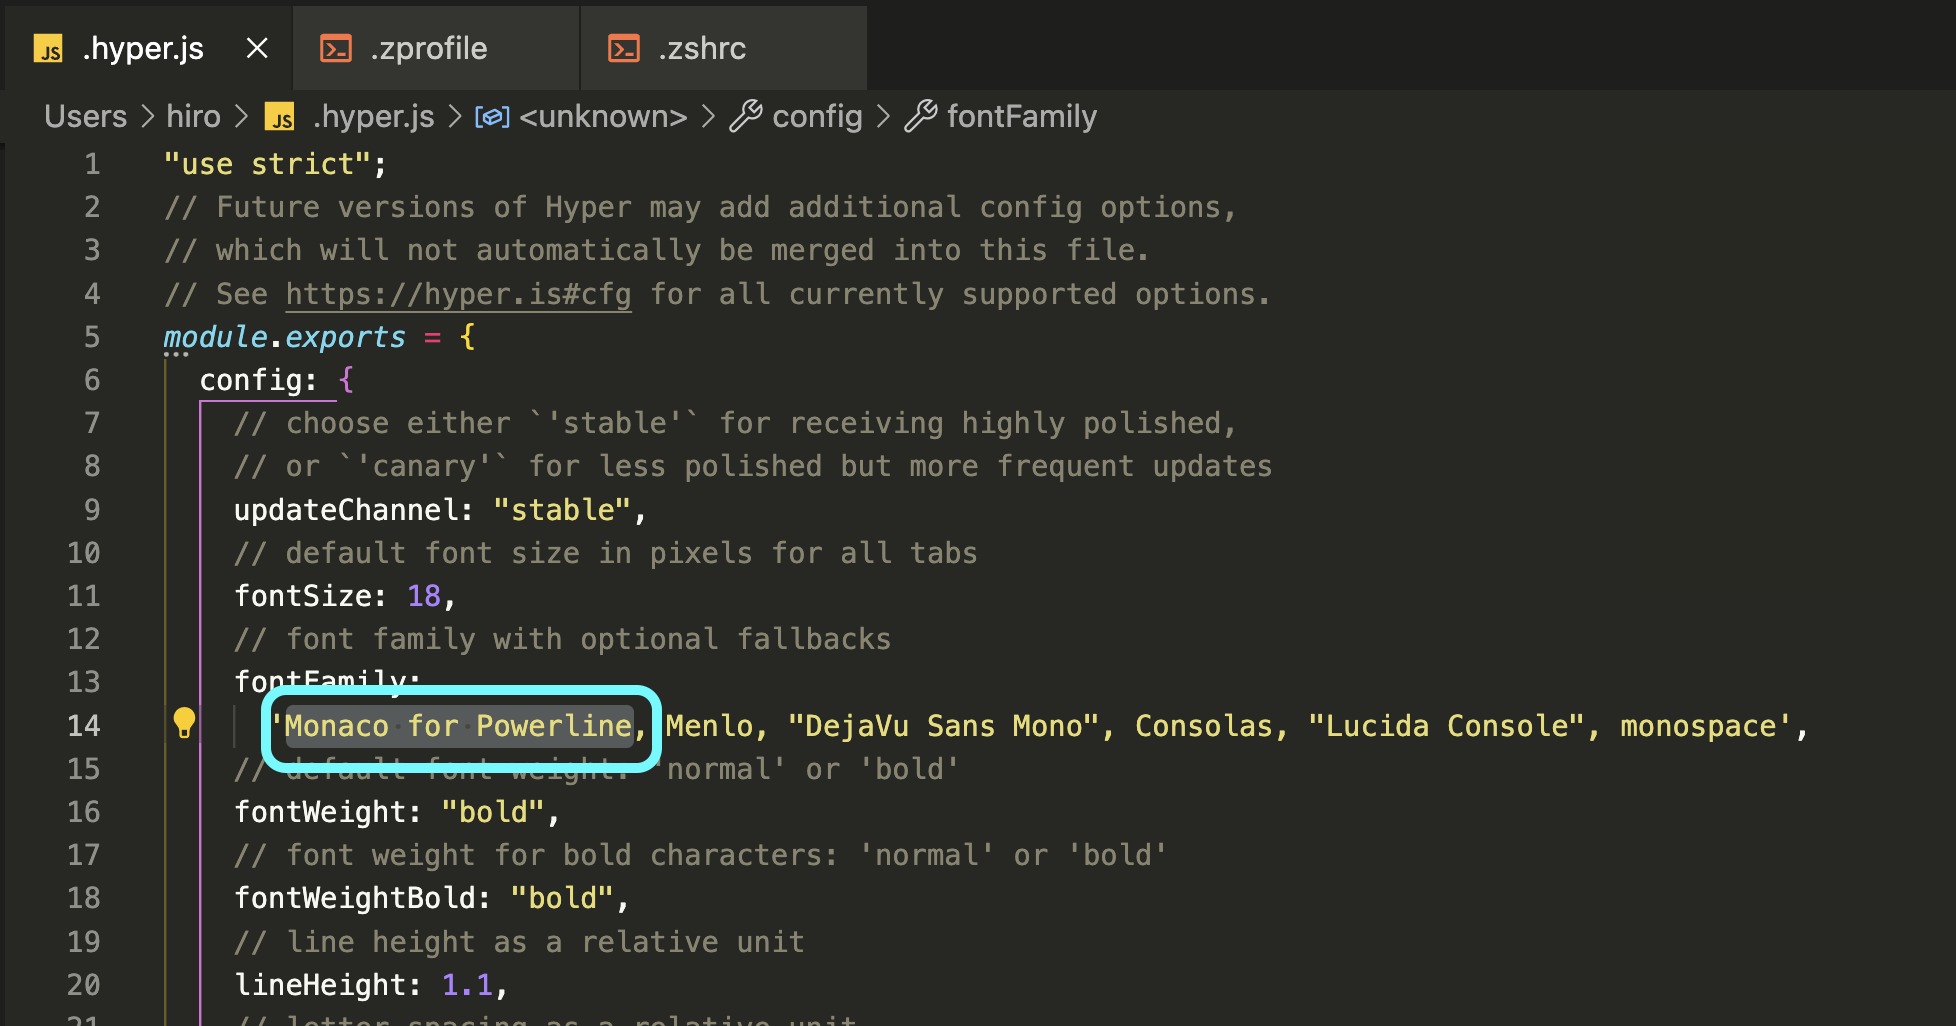
Task: Click the "Lucida Console" font name
Action: [x=1446, y=726]
